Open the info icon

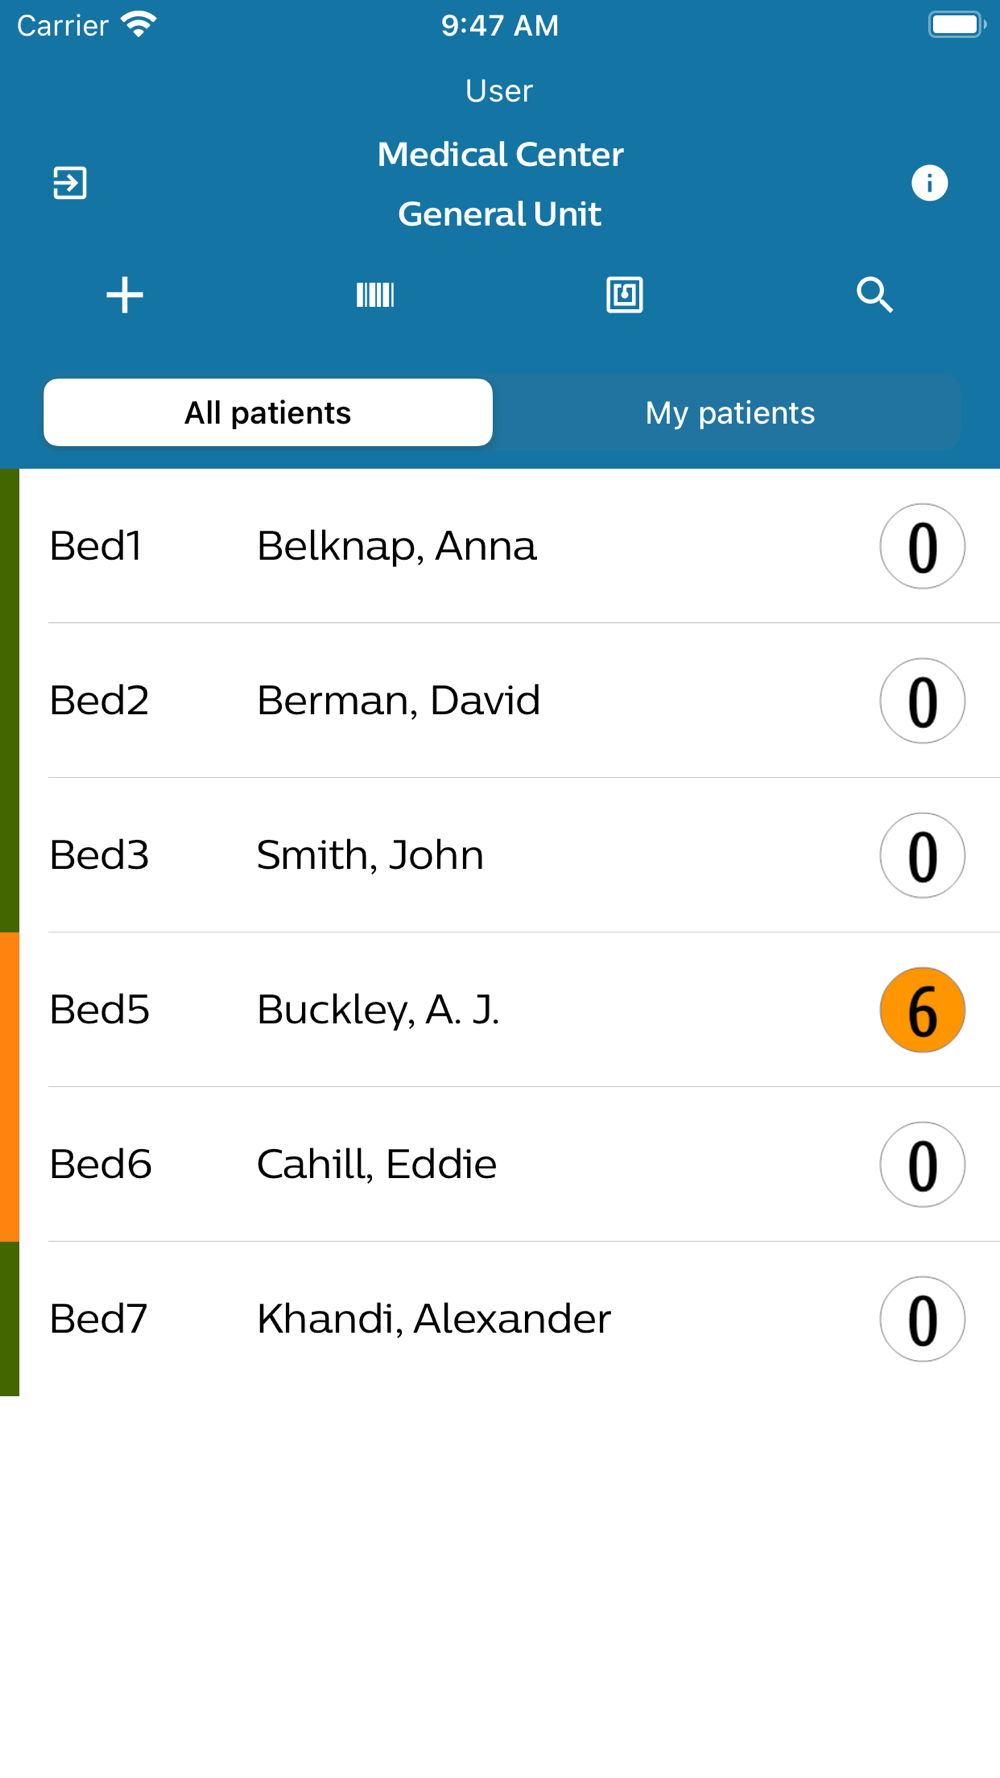click(929, 183)
